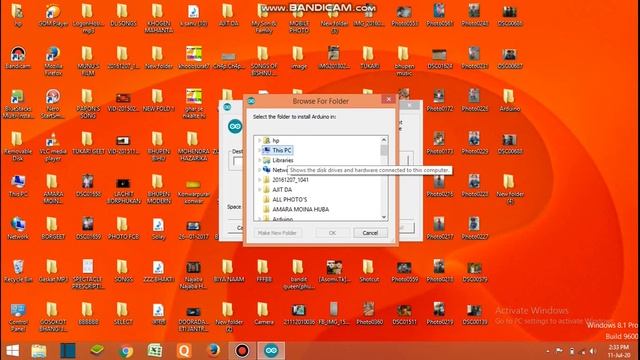Viewport: 640px width, 360px height.
Task: Open the BlueStacks Multi-Instance desktop shortcut
Action: pos(18,104)
